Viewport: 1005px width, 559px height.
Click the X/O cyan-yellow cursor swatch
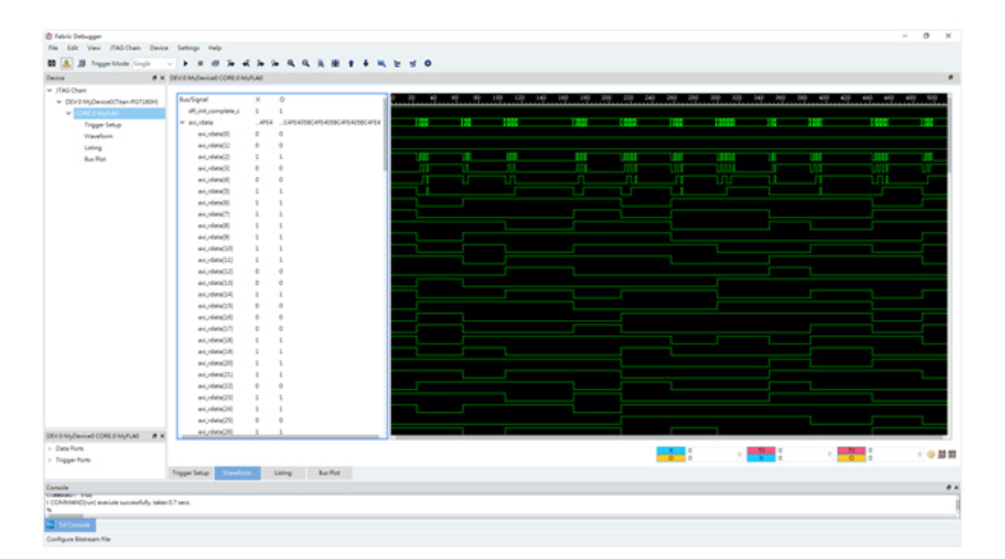(x=671, y=454)
